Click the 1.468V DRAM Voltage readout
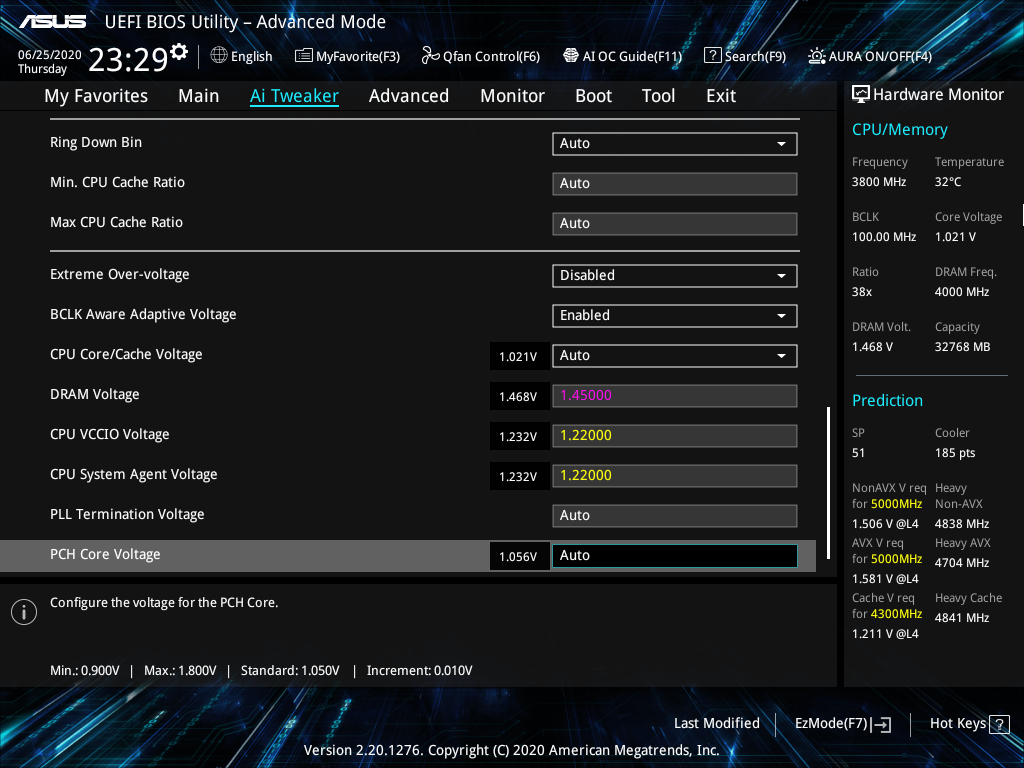Viewport: 1024px width, 768px height. (x=519, y=396)
